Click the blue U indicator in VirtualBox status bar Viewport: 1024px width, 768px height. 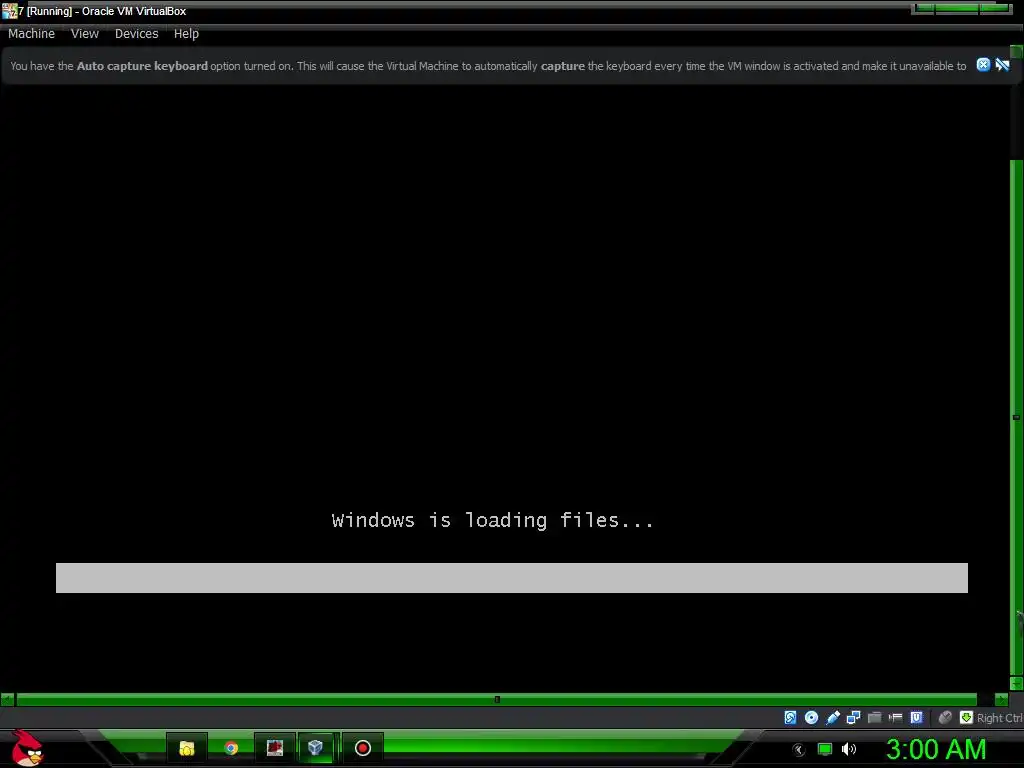[916, 718]
